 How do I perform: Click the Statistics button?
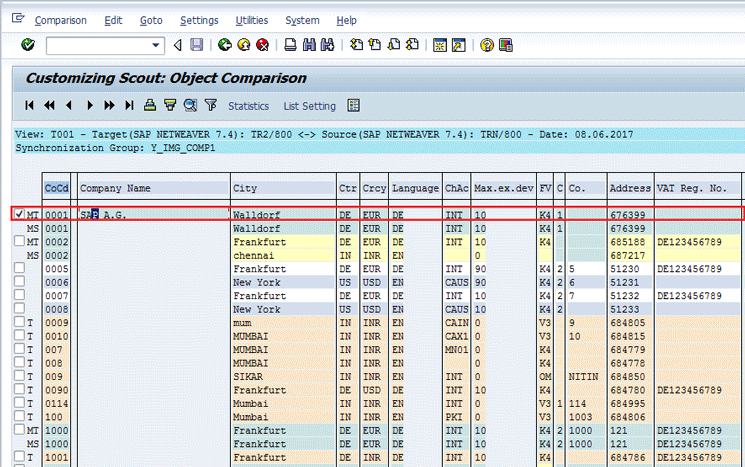[x=248, y=106]
